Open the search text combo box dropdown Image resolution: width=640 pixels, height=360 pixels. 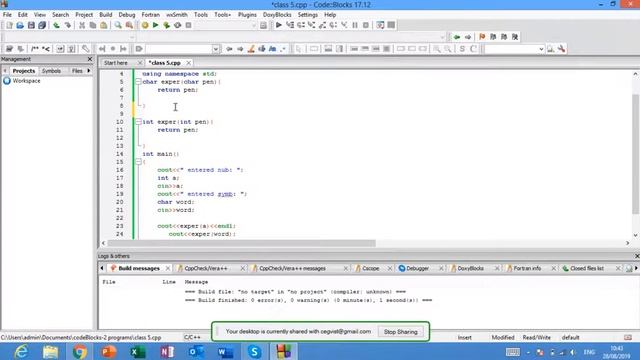click(216, 49)
